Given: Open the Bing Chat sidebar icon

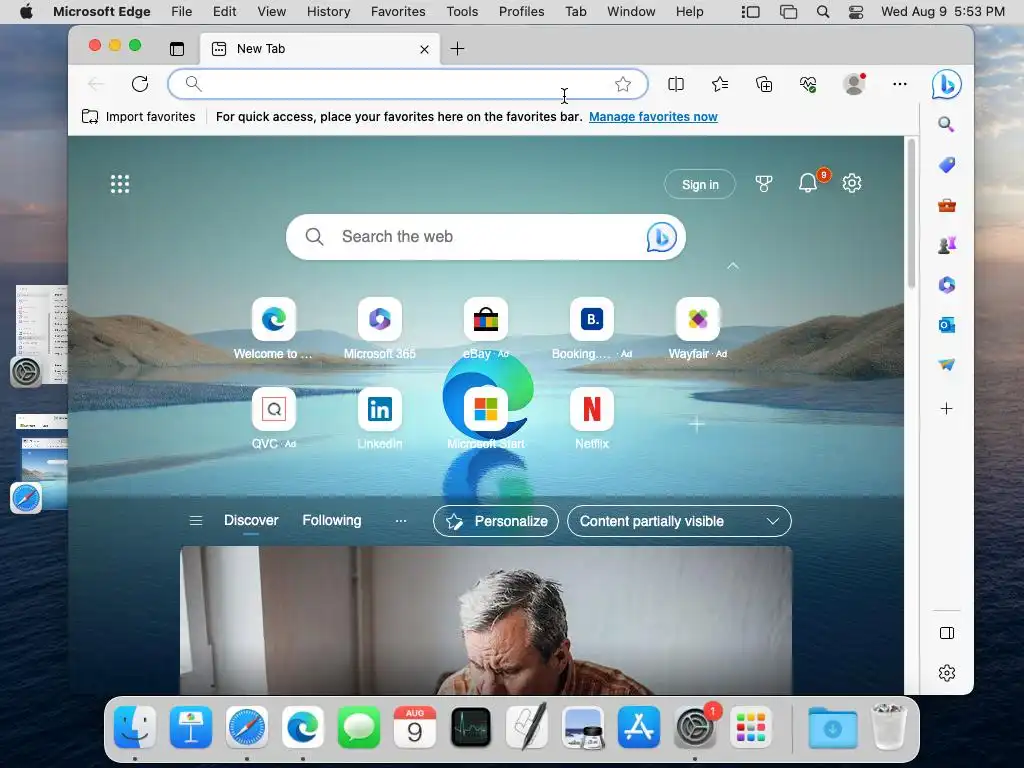Looking at the screenshot, I should click(946, 84).
